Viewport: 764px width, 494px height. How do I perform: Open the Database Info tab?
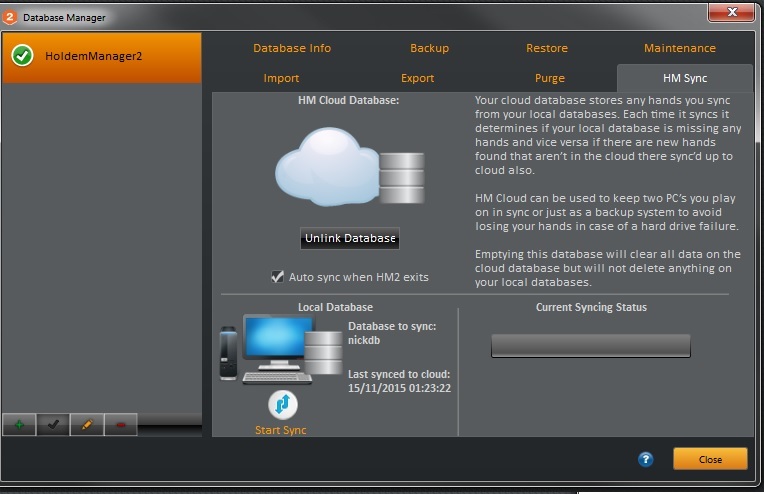[x=292, y=48]
